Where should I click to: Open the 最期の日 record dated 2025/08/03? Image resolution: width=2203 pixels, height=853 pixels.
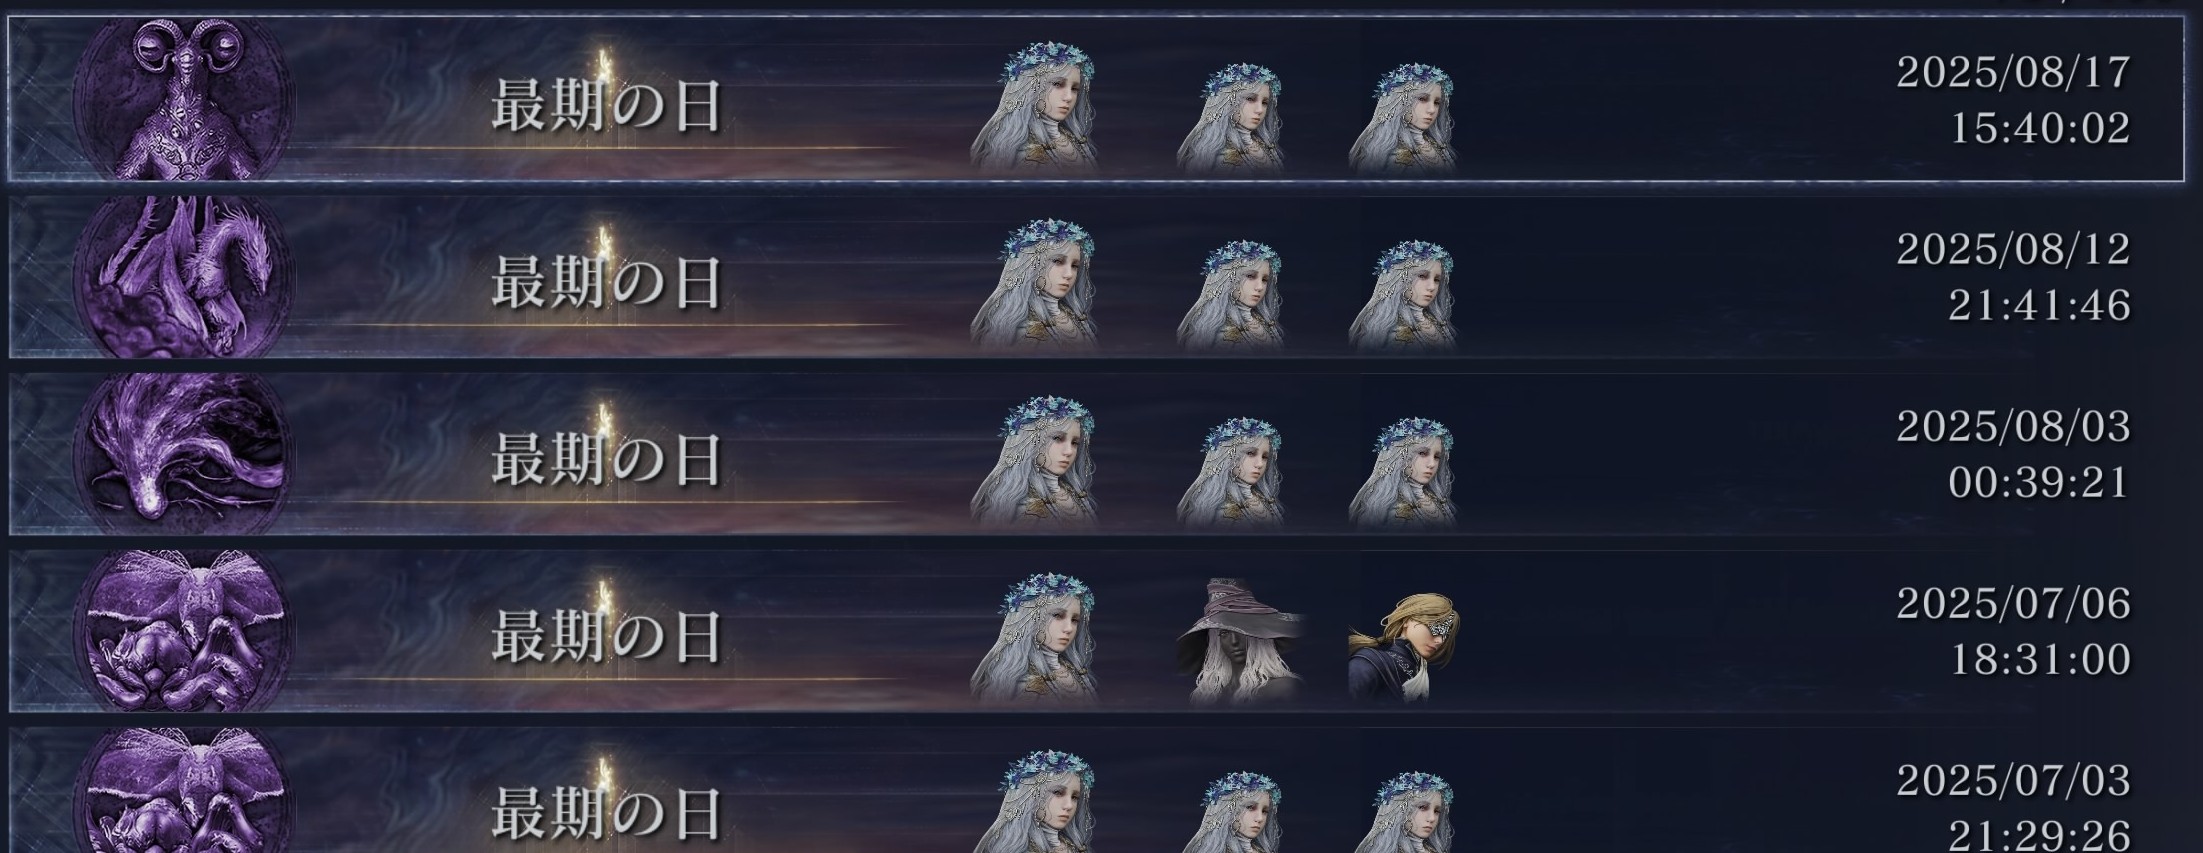point(1096,455)
